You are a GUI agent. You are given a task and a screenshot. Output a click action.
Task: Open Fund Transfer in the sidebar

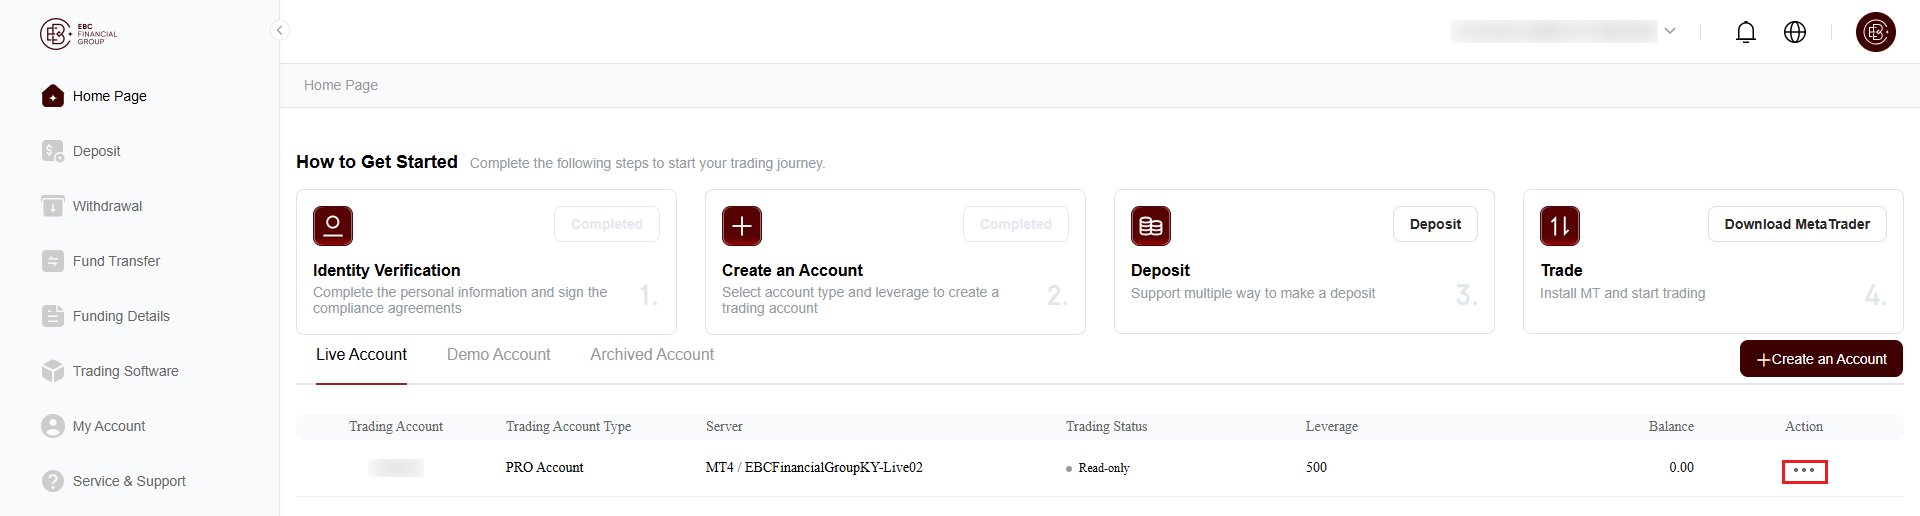point(116,261)
